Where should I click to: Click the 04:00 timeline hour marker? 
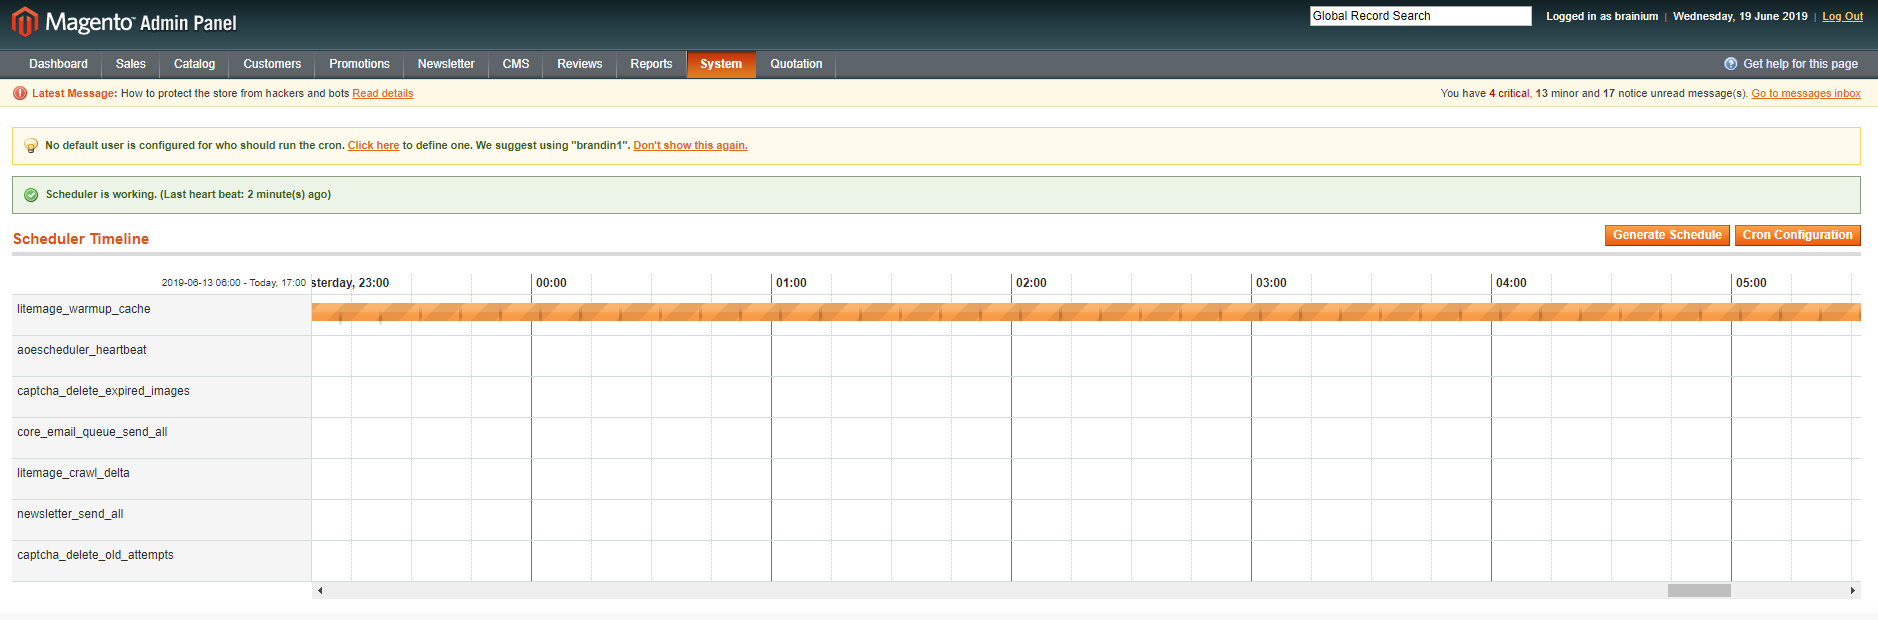pyautogui.click(x=1511, y=283)
